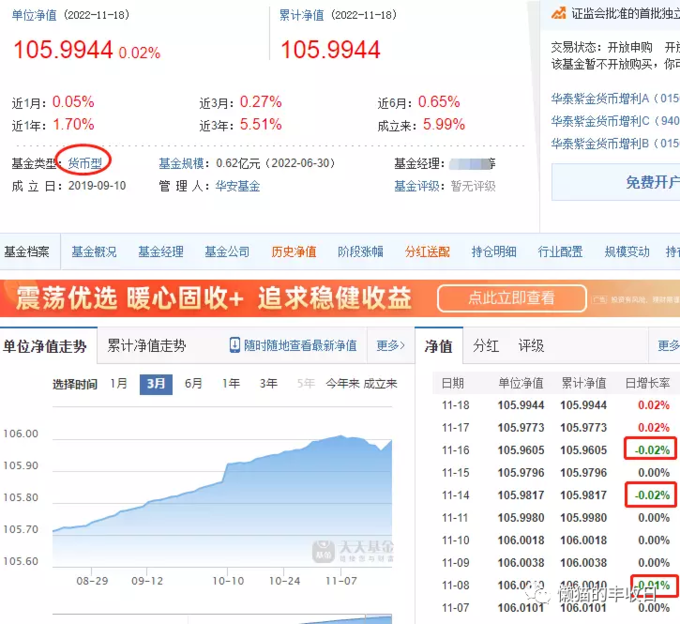680x624 pixels.
Task: Open the 阶段涨幅 tab
Action: pos(360,252)
